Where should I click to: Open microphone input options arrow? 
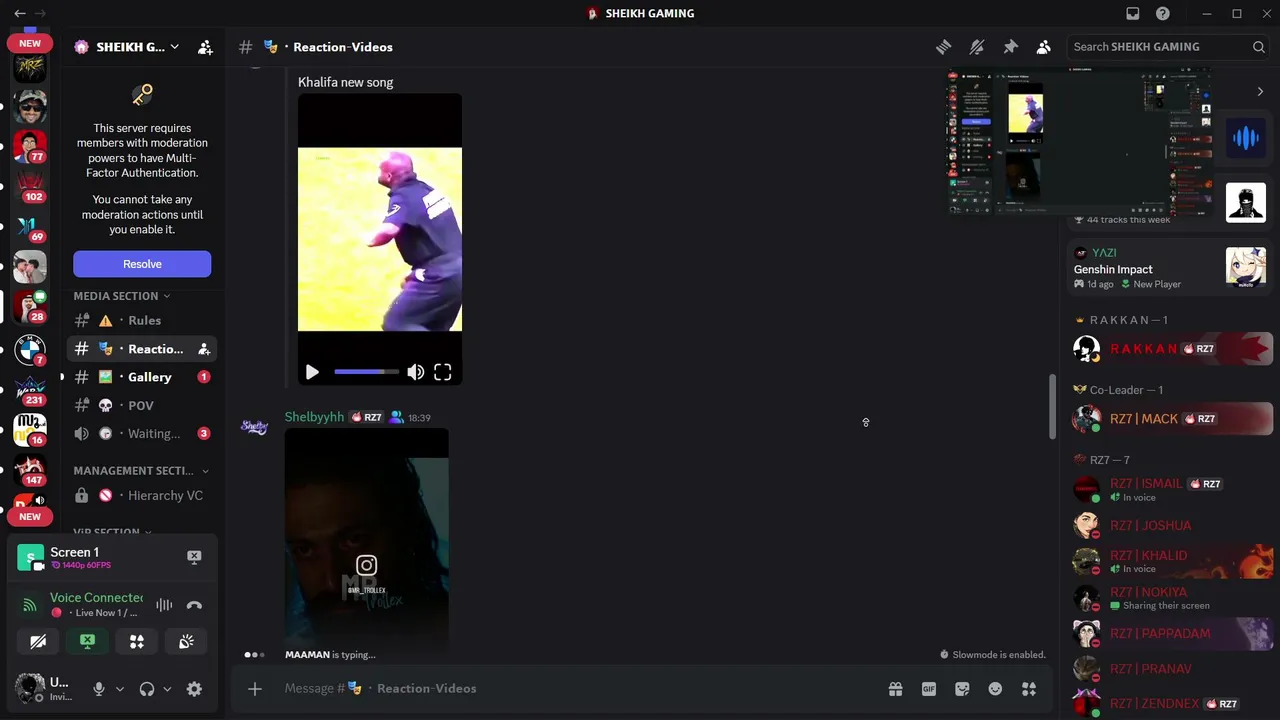(x=119, y=689)
